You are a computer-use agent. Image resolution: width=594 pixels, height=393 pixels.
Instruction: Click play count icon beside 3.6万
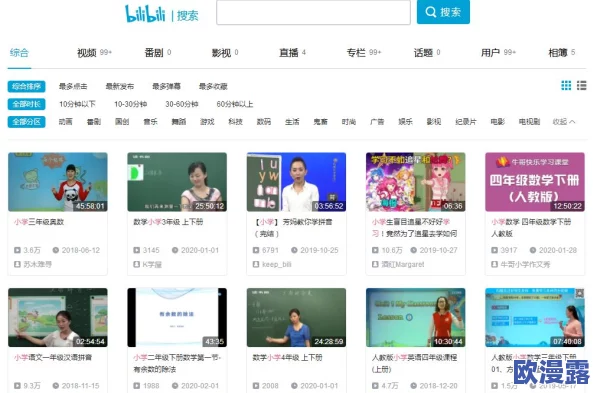pos(17,250)
